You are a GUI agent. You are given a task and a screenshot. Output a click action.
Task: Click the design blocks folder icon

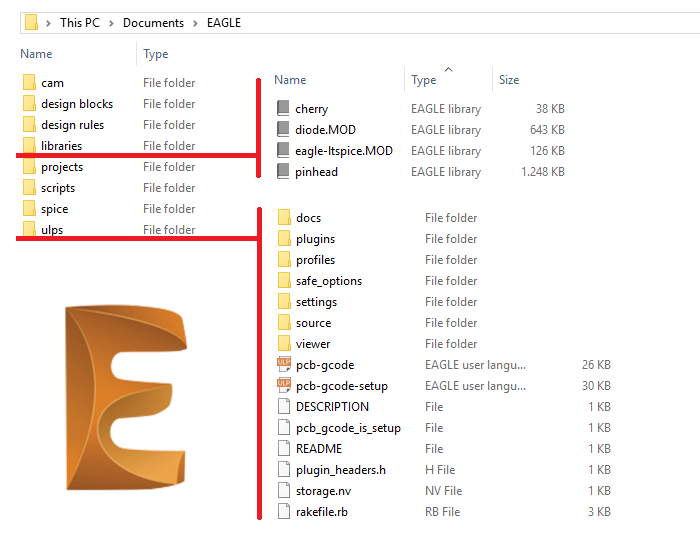tap(29, 104)
